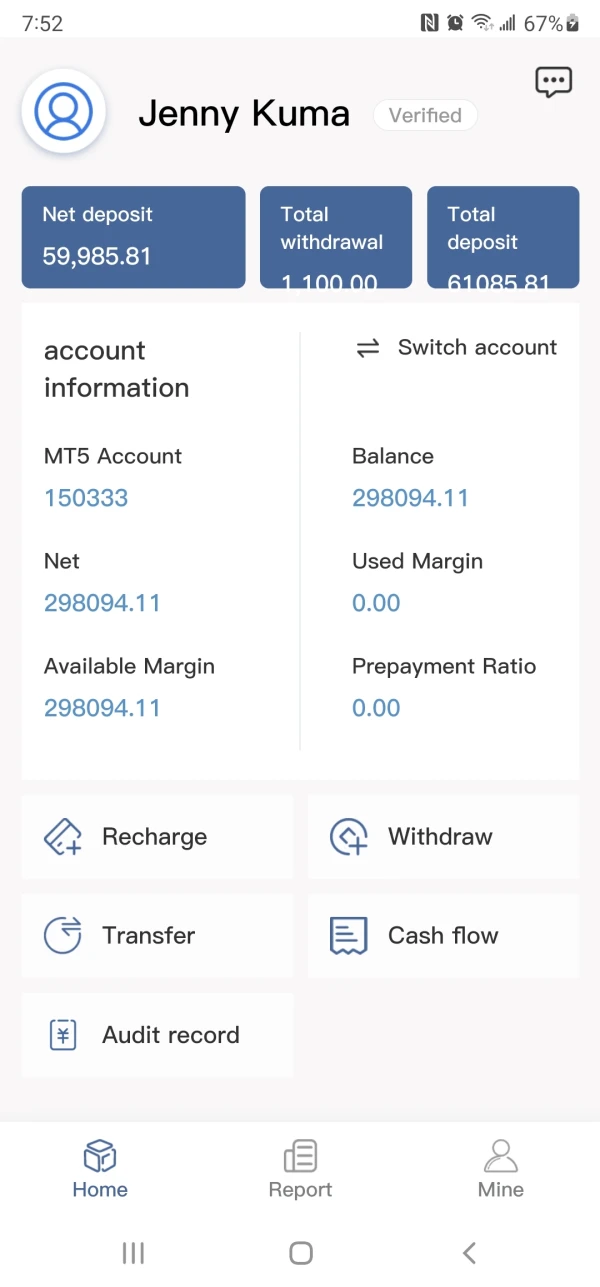Open the Net deposit card

pos(133,237)
